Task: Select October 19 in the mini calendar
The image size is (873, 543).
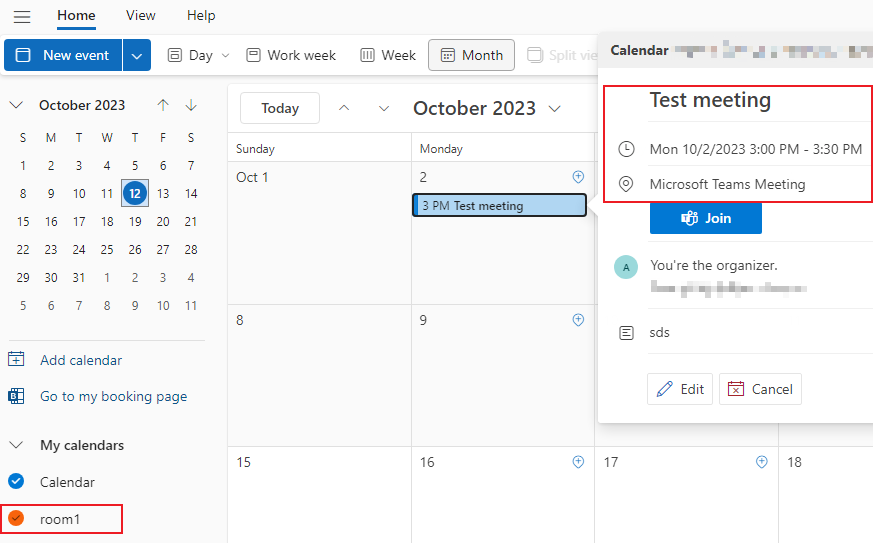Action: [x=135, y=222]
